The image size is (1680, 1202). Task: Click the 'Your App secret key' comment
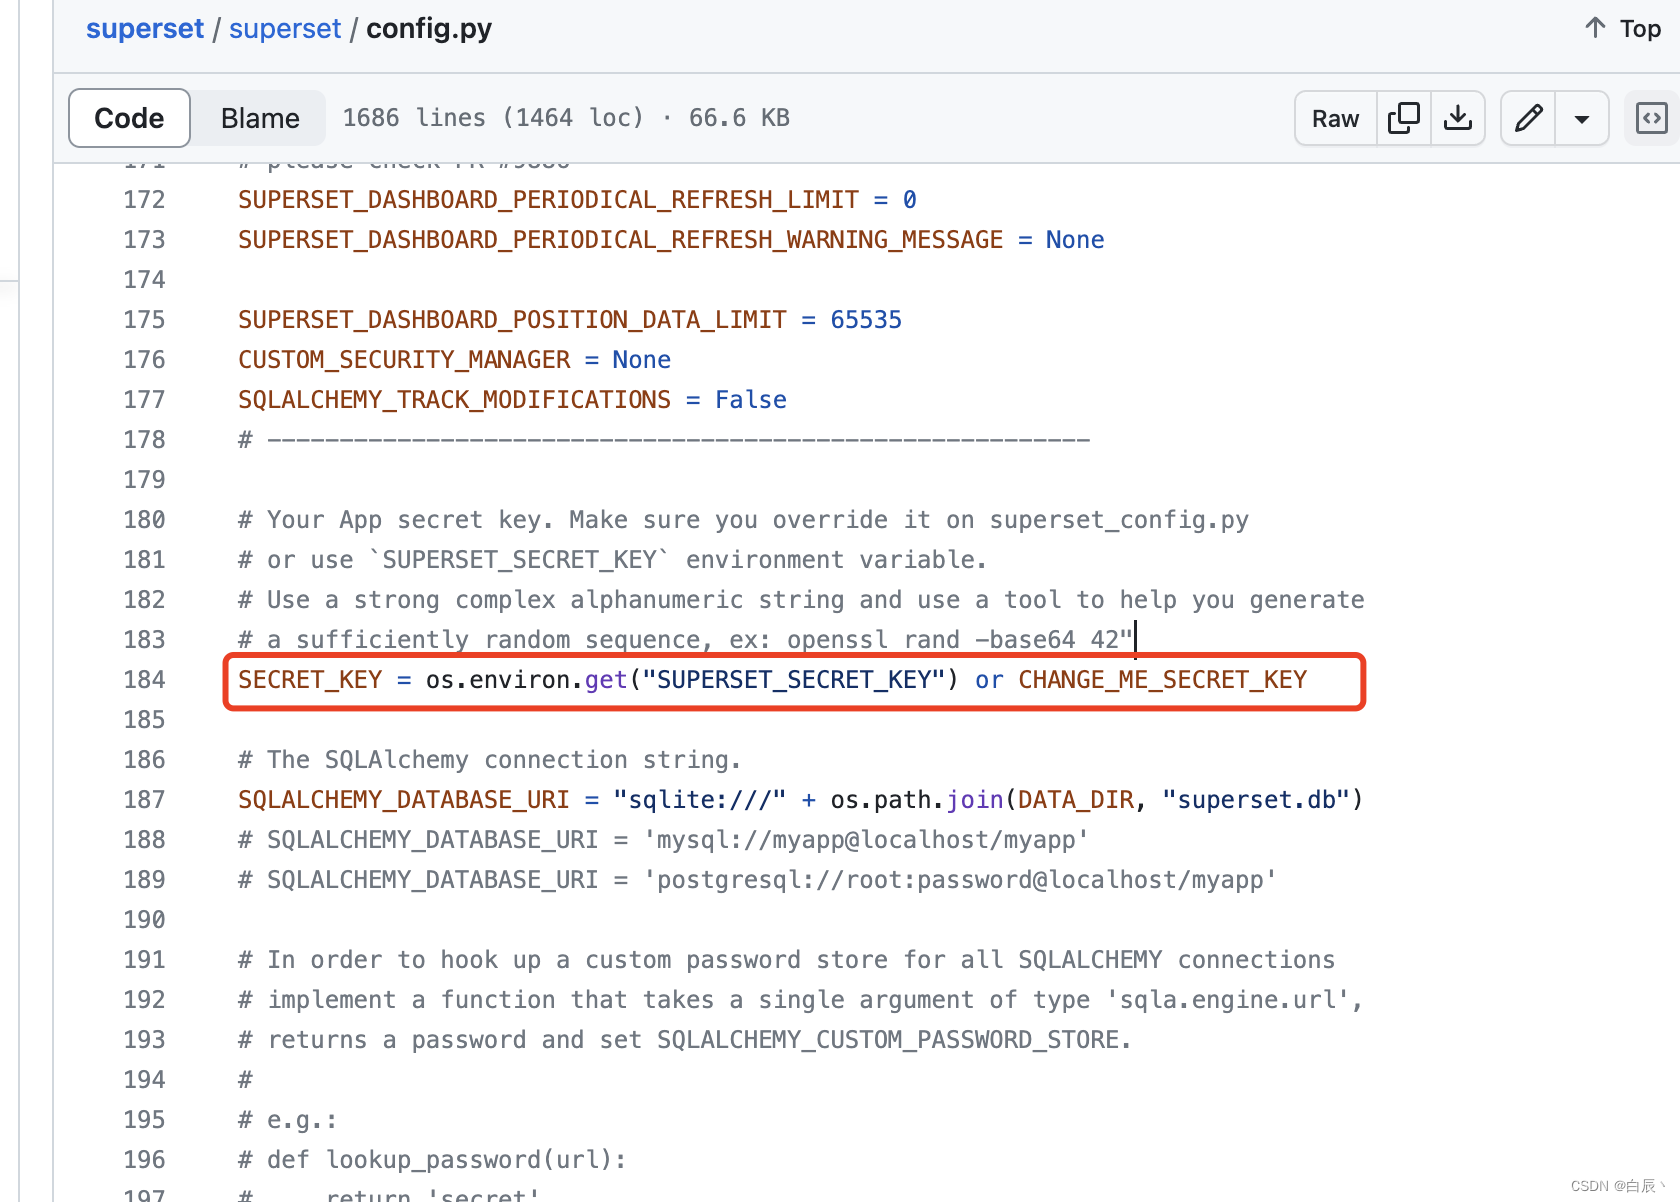click(743, 520)
